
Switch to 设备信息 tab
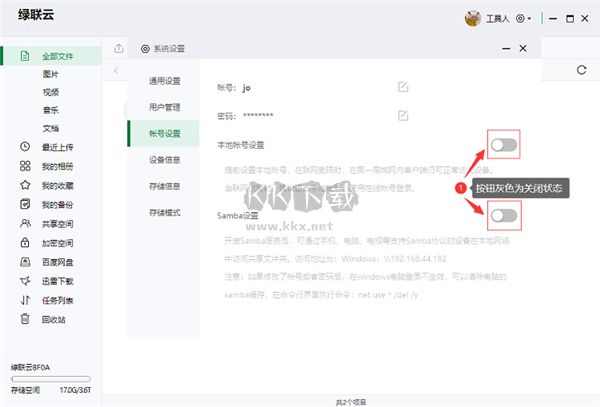click(x=165, y=160)
